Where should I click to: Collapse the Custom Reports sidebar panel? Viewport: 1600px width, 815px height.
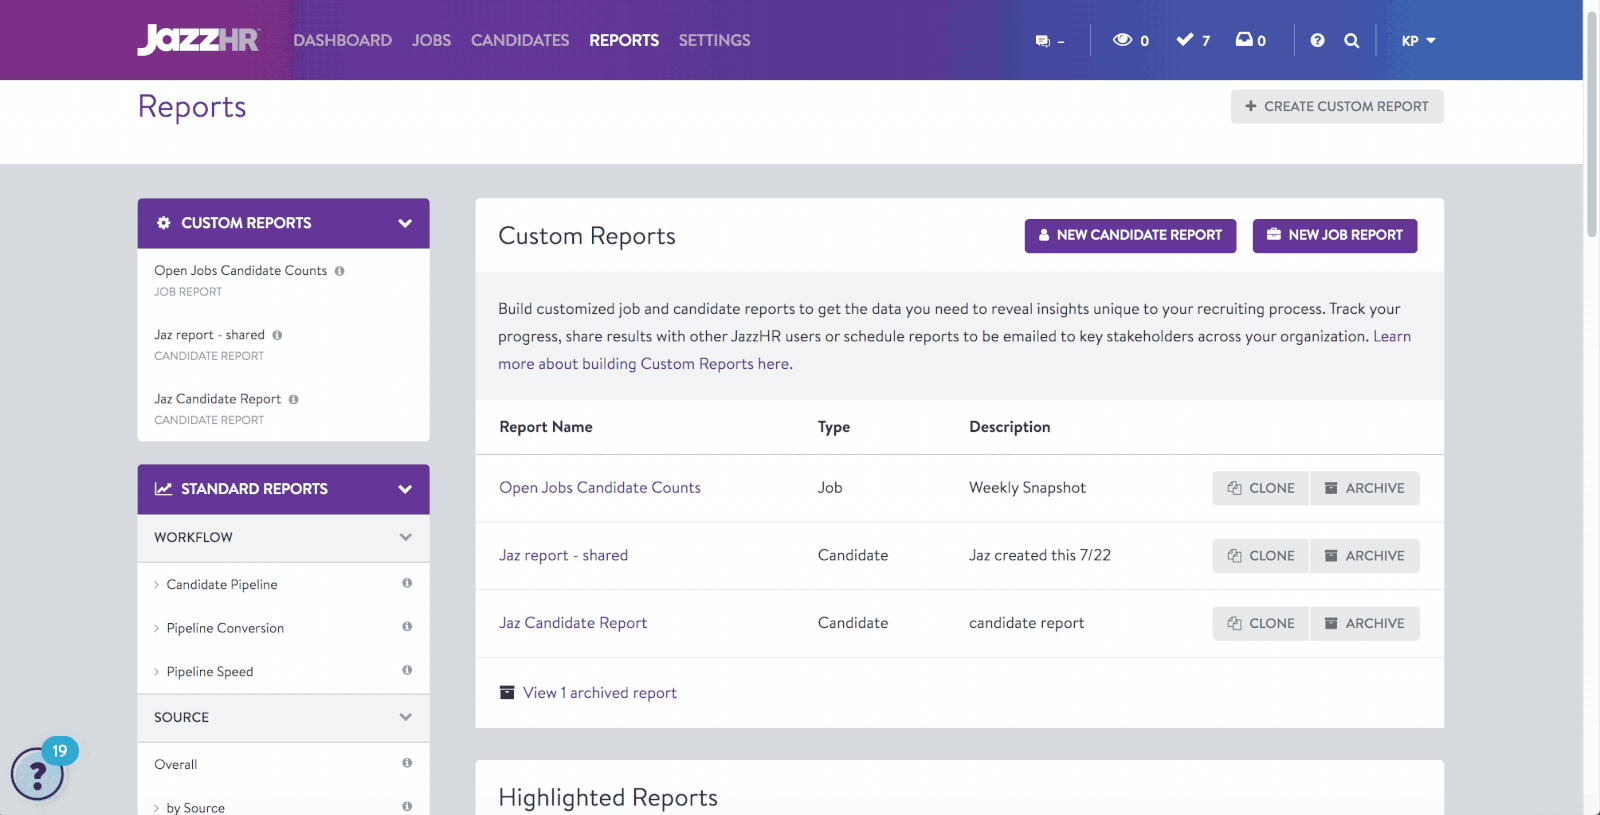(405, 223)
